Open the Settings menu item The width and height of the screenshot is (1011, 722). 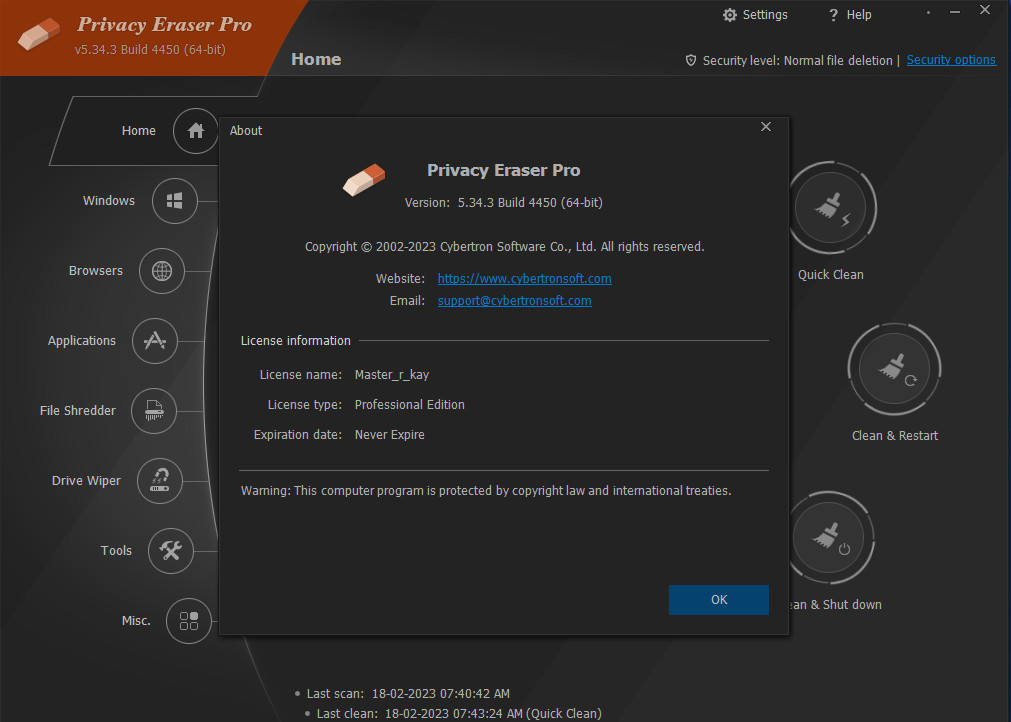[756, 15]
